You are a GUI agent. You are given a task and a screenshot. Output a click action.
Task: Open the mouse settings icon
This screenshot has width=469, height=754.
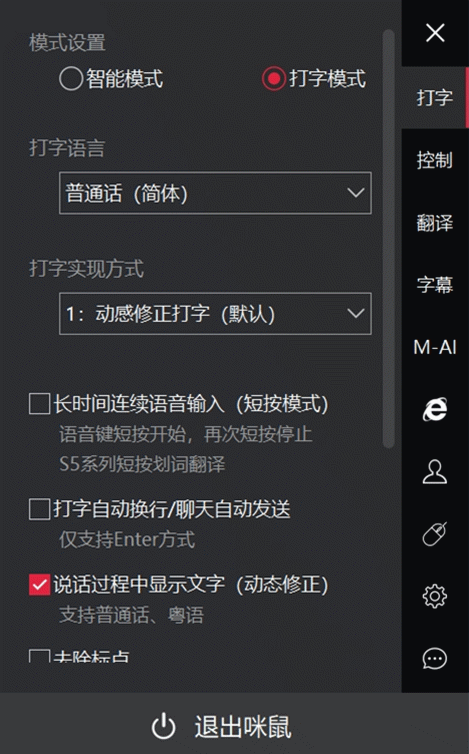[435, 534]
